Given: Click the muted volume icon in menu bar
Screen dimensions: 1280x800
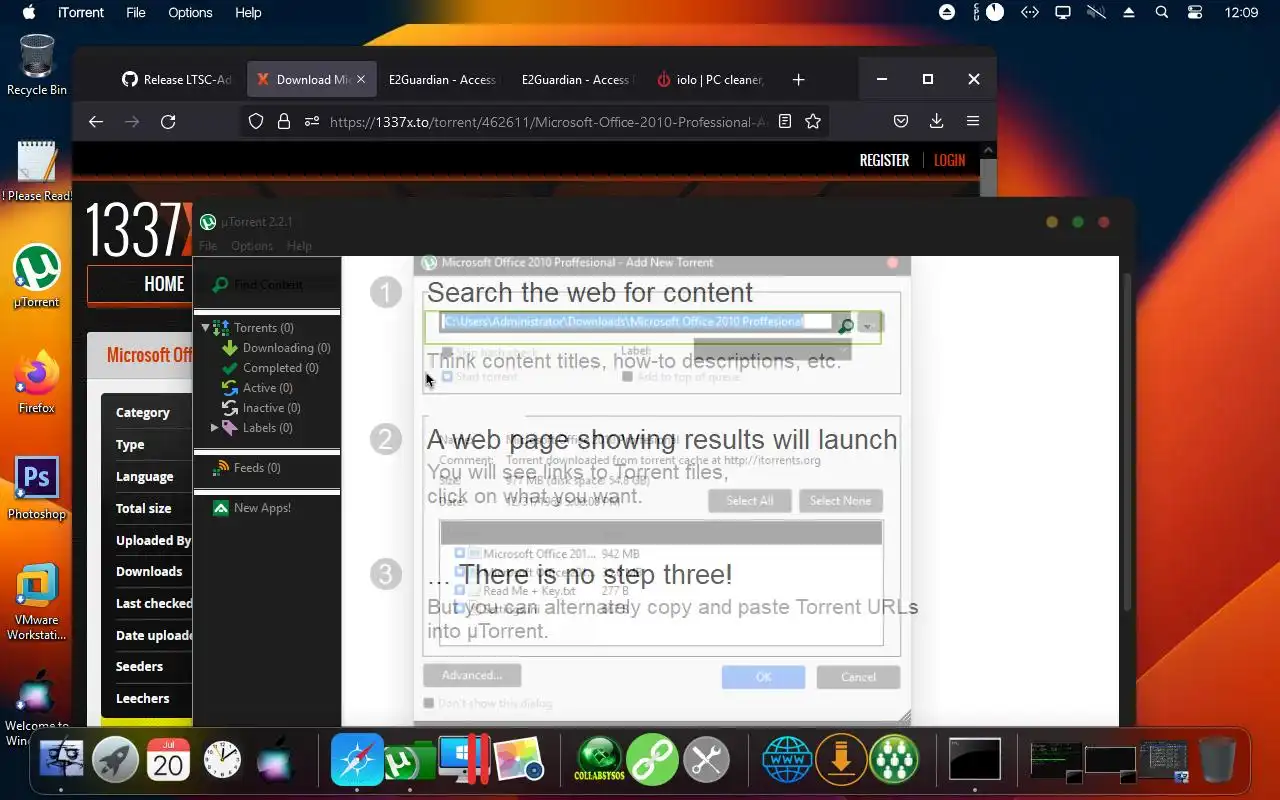Looking at the screenshot, I should click(x=1096, y=12).
